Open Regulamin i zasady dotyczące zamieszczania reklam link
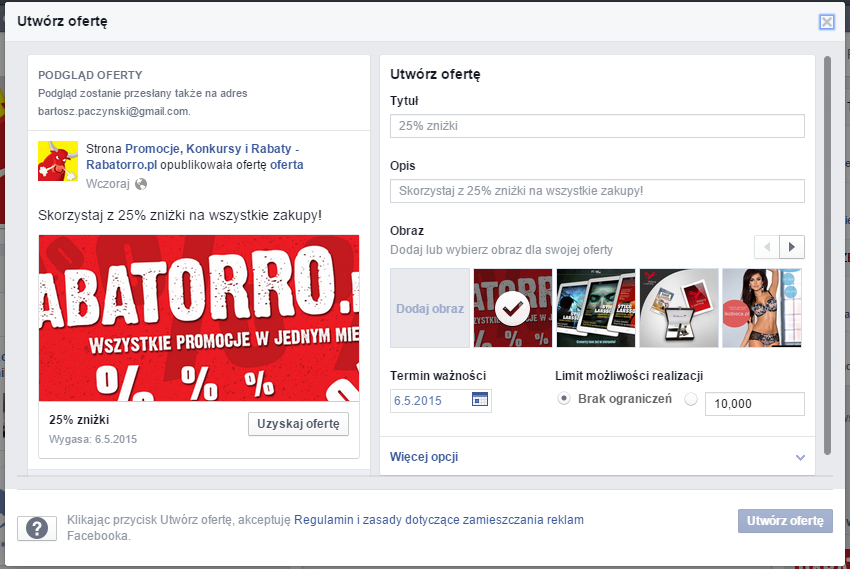This screenshot has height=569, width=850. [x=439, y=520]
